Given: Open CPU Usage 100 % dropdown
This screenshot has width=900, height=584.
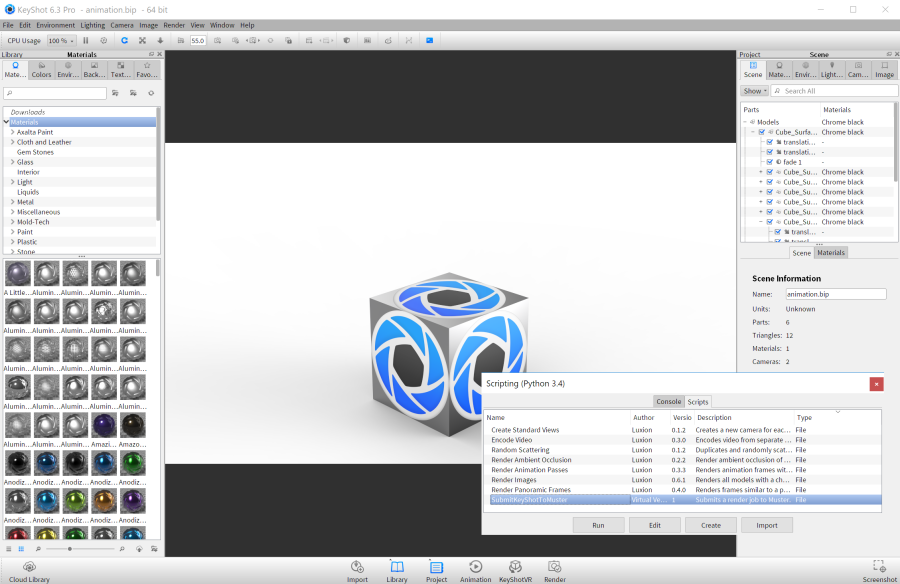Looking at the screenshot, I should pyautogui.click(x=61, y=41).
